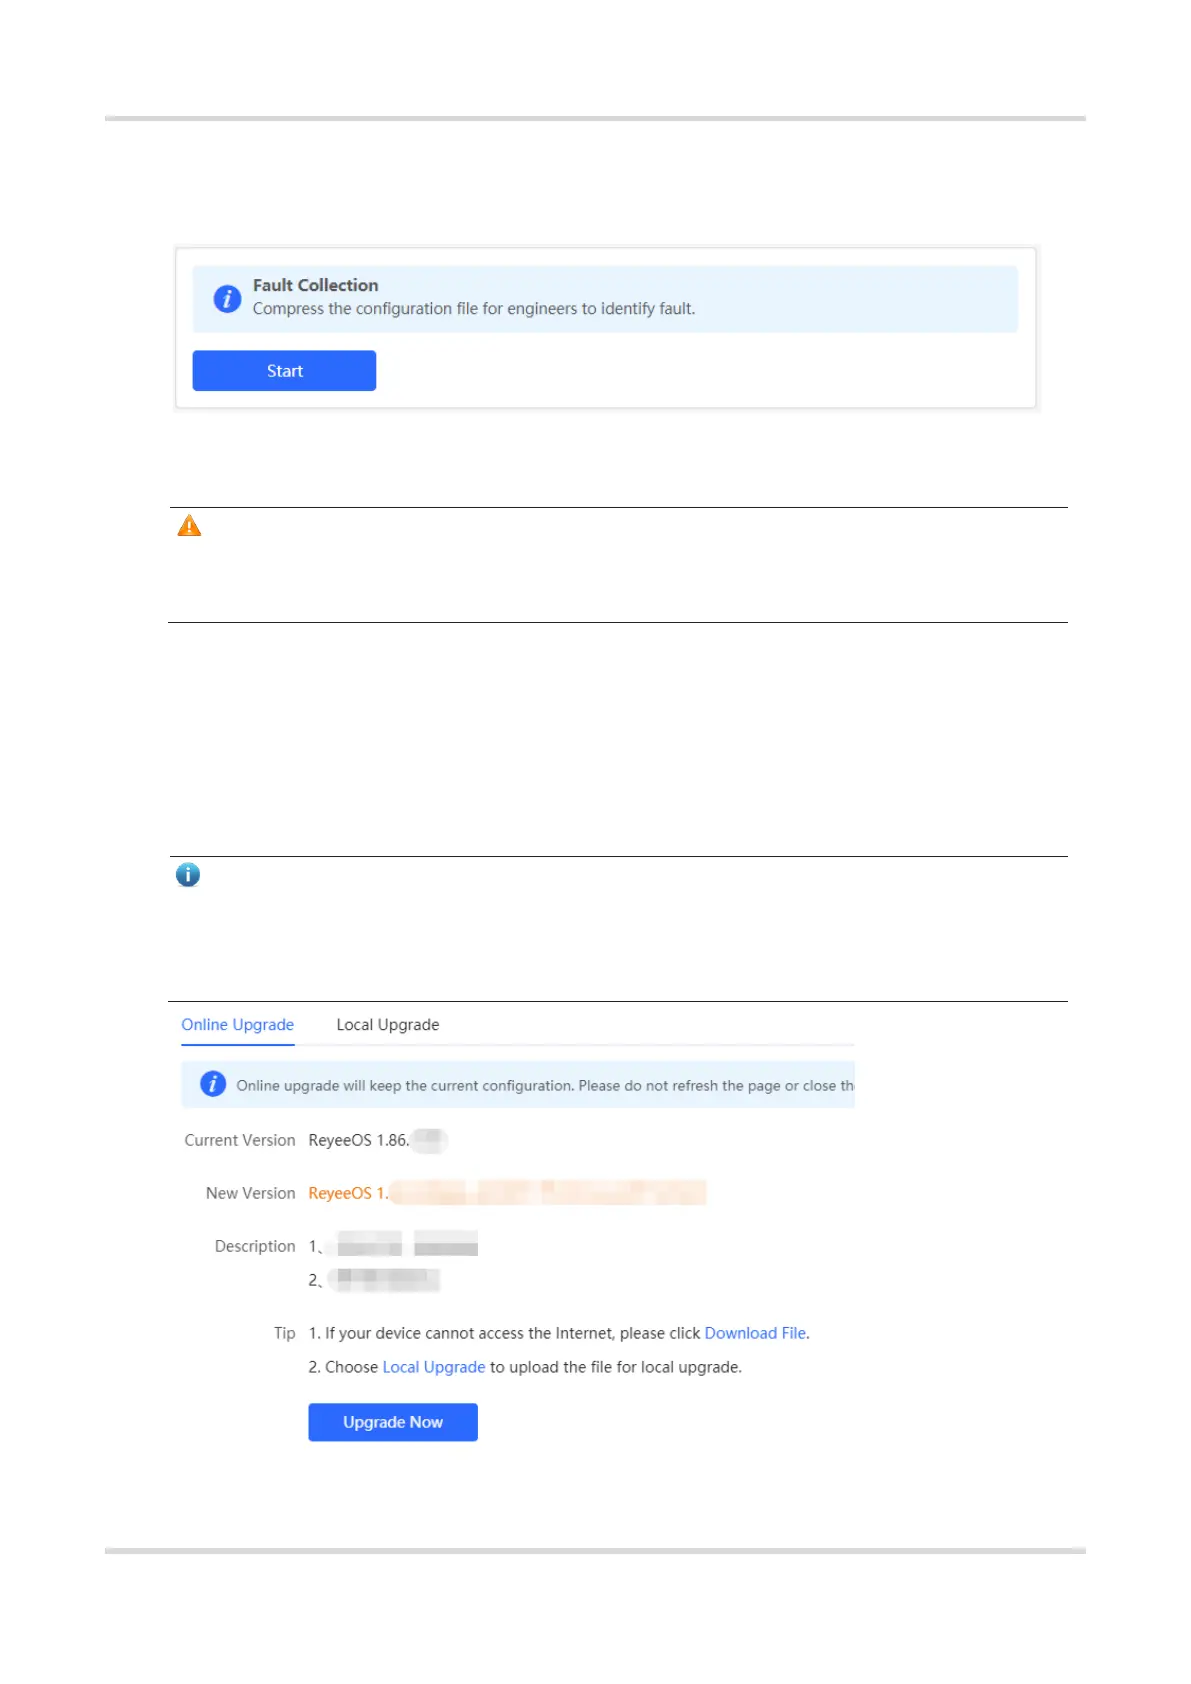This screenshot has width=1191, height=1684.
Task: Click the Fault Collection info icon
Action: click(x=227, y=298)
